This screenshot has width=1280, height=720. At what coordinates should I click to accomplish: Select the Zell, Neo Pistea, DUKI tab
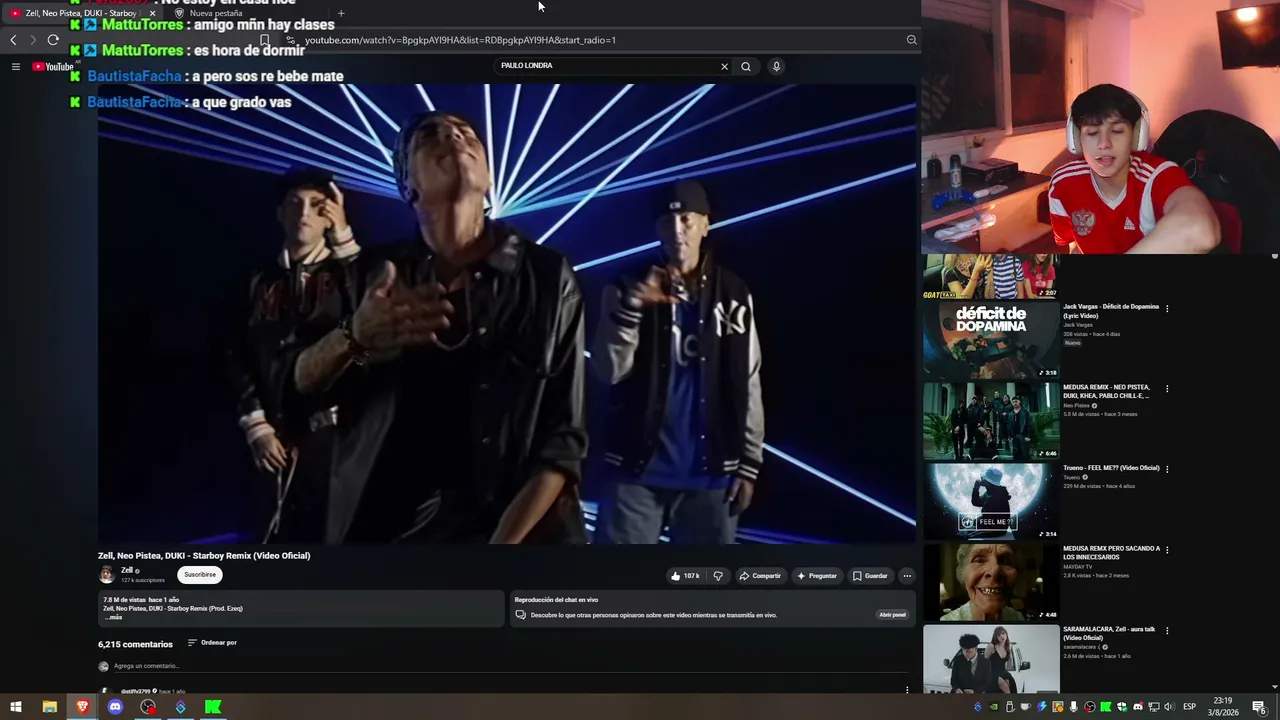(x=82, y=13)
